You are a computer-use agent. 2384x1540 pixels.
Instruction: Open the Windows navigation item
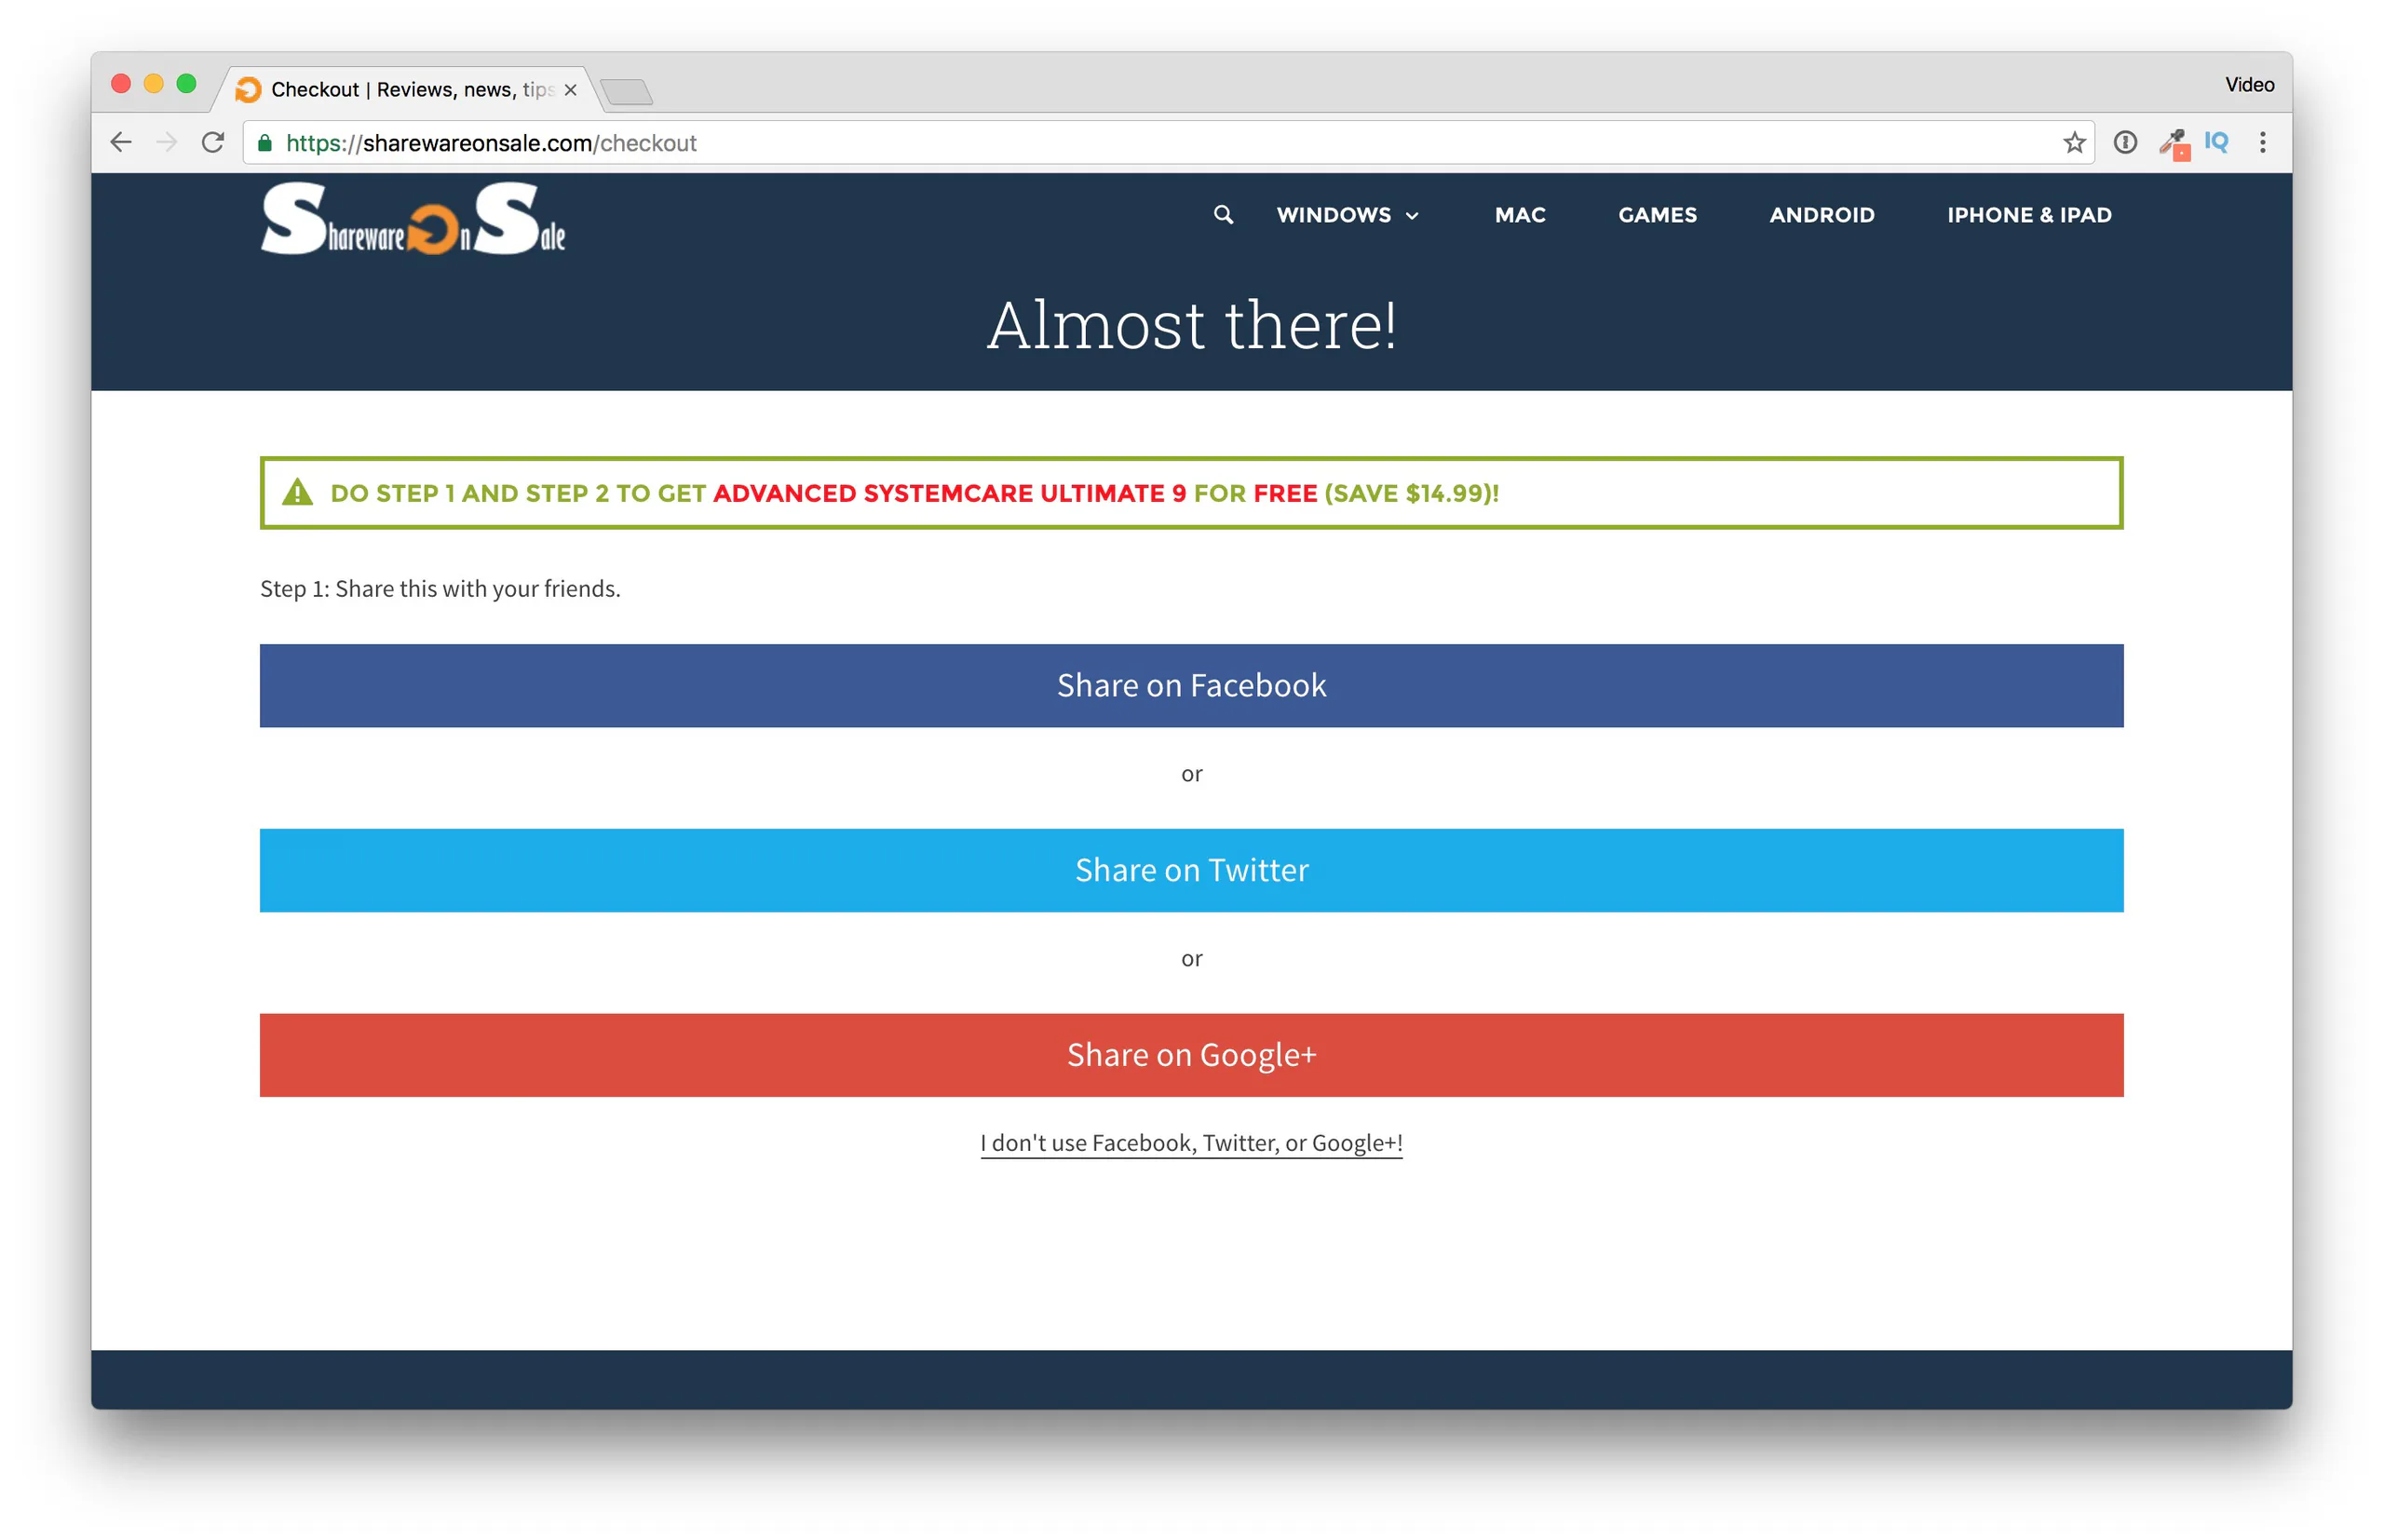pos(1334,215)
